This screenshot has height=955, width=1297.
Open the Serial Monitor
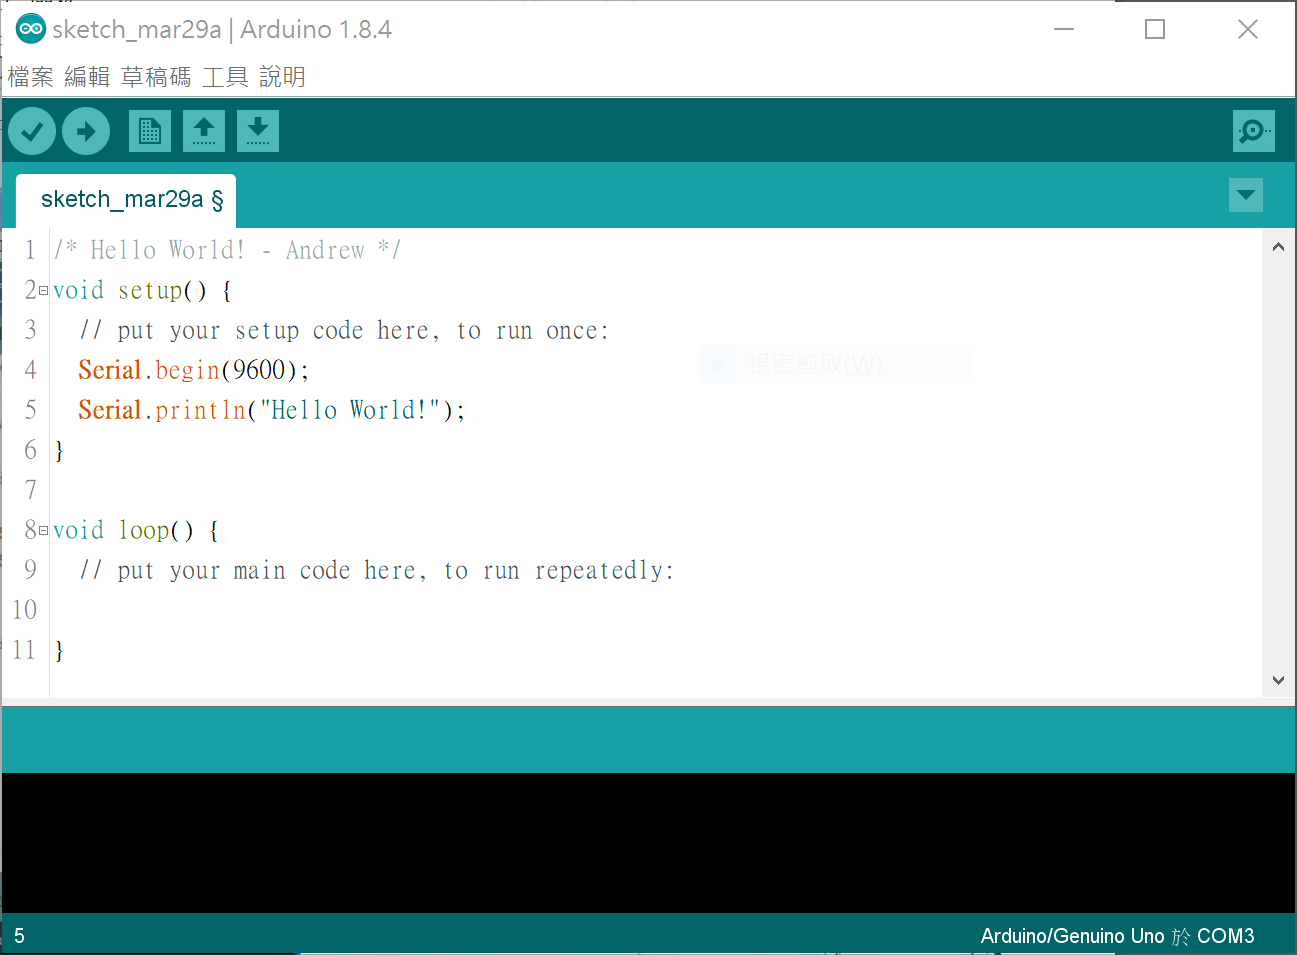tap(1253, 130)
